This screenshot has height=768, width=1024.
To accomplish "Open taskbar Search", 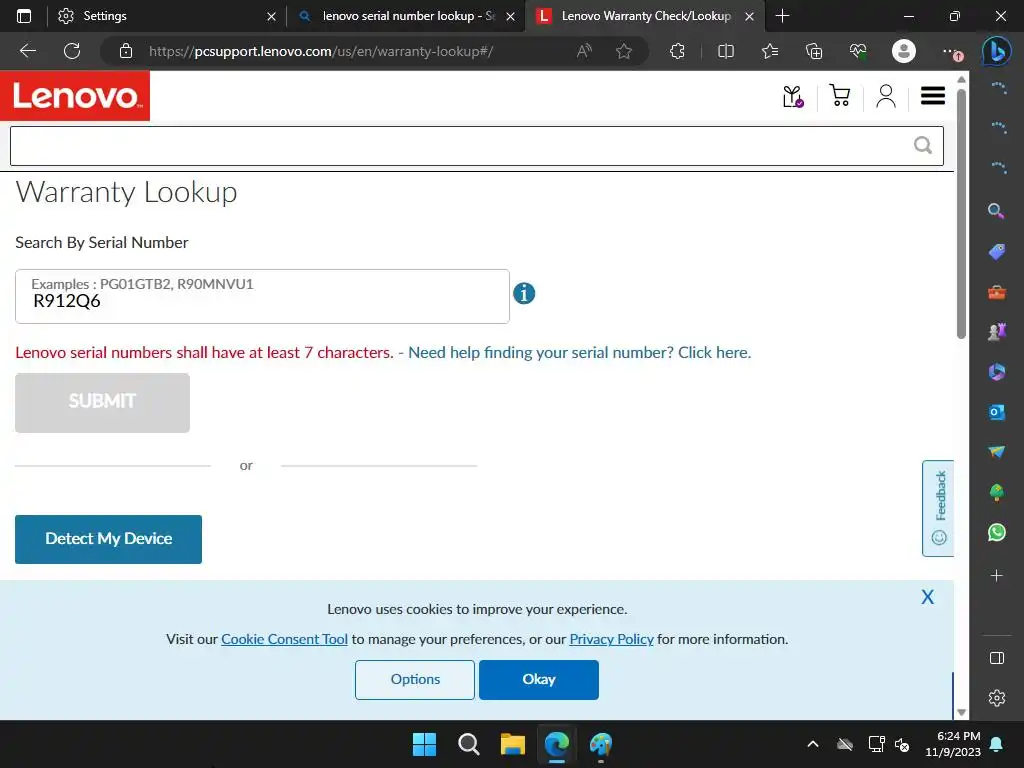I will point(468,744).
